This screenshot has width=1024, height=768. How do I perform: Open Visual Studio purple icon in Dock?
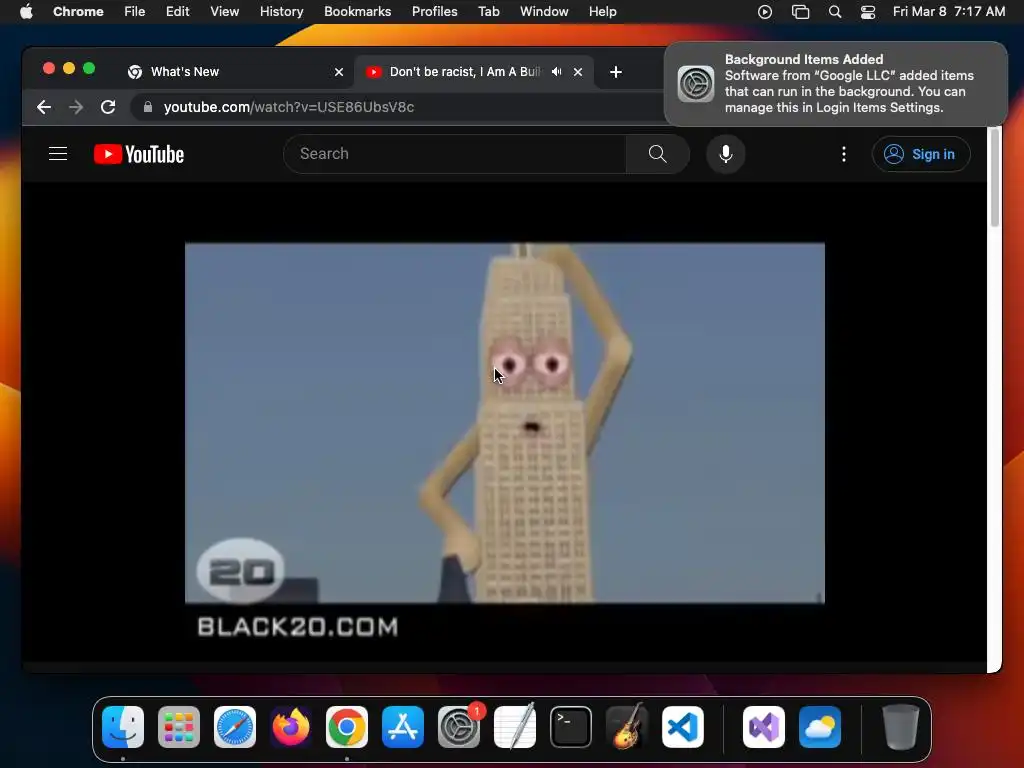pyautogui.click(x=764, y=727)
